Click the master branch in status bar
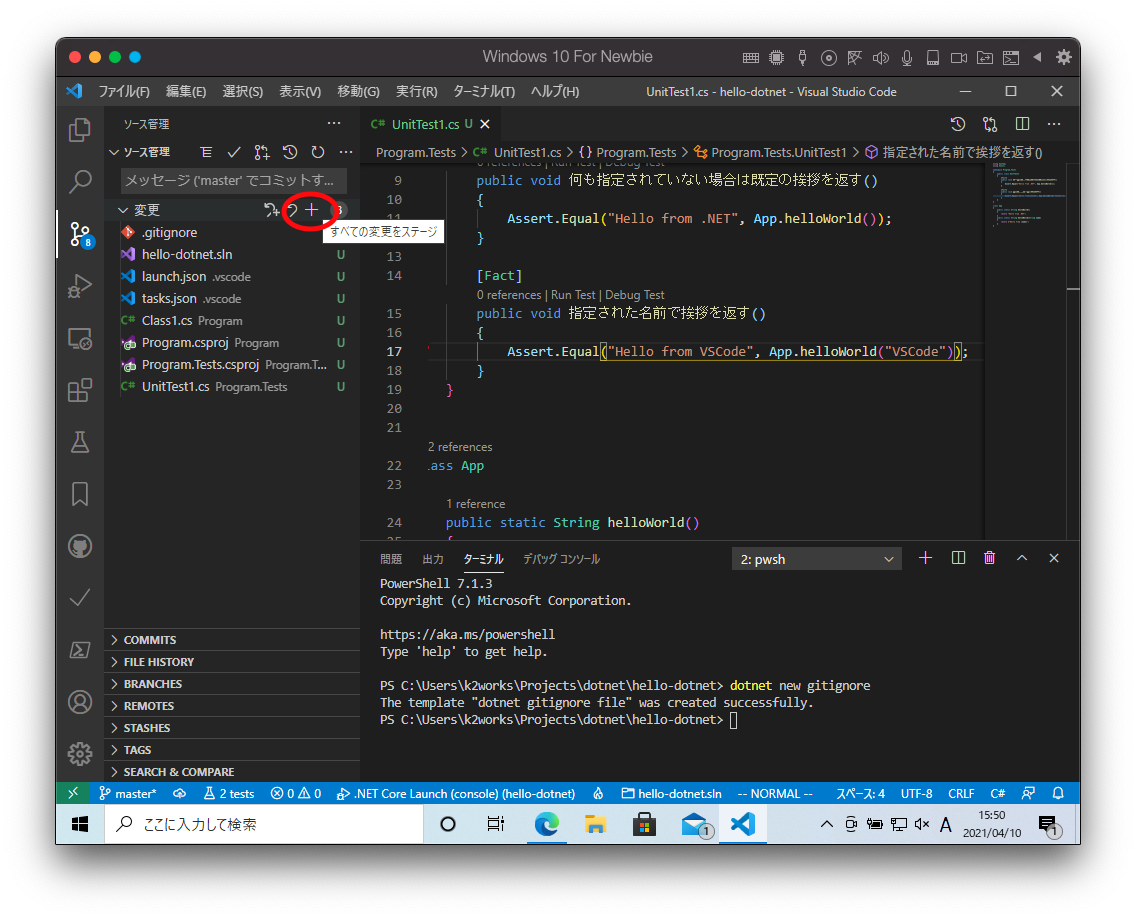The height and width of the screenshot is (918, 1136). pyautogui.click(x=128, y=793)
